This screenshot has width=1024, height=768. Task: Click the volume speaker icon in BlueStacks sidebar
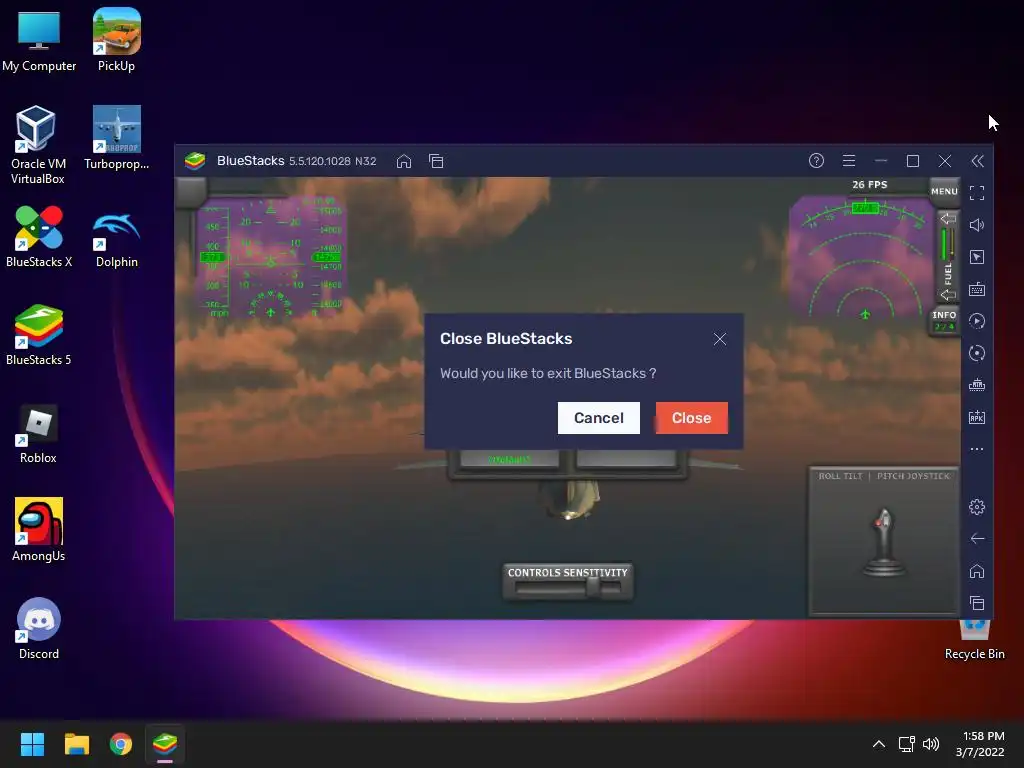coord(977,225)
